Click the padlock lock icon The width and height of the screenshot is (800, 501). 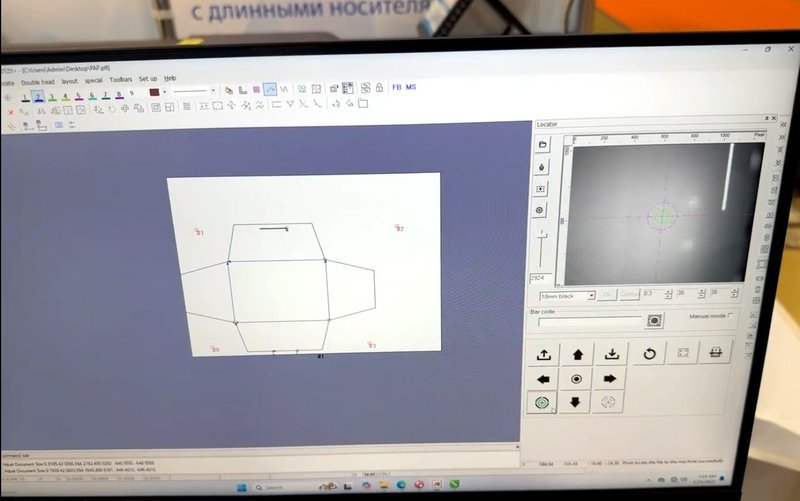click(379, 87)
